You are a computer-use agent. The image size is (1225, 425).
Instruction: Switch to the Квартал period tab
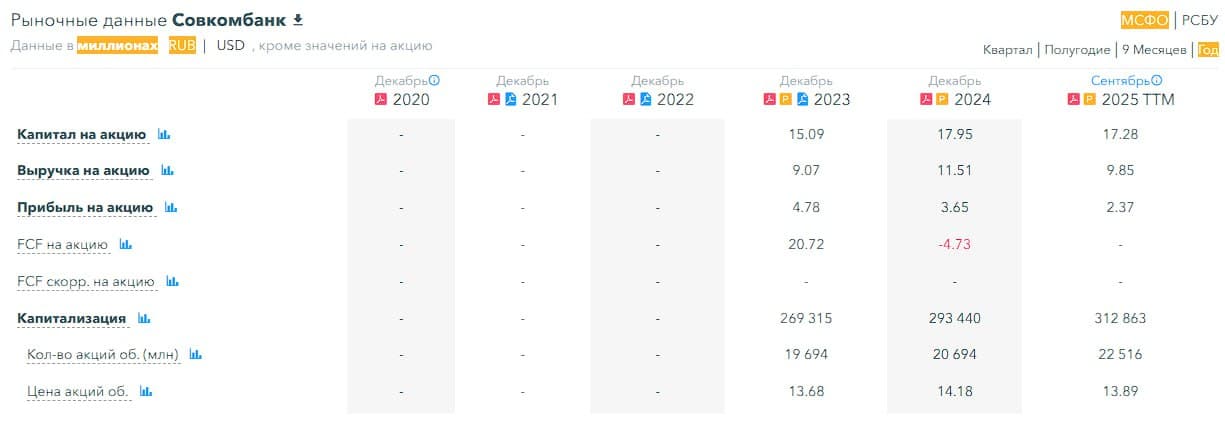coord(1007,49)
